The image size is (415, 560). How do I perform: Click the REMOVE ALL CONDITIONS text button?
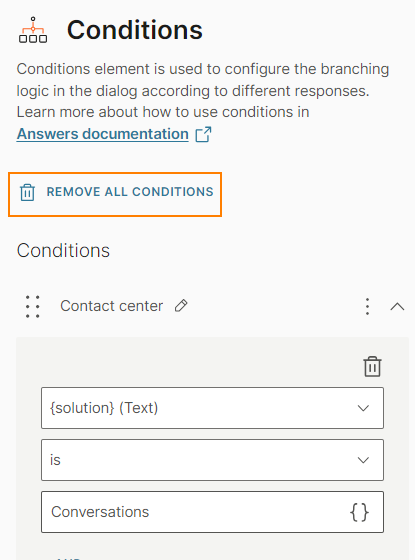(x=130, y=192)
